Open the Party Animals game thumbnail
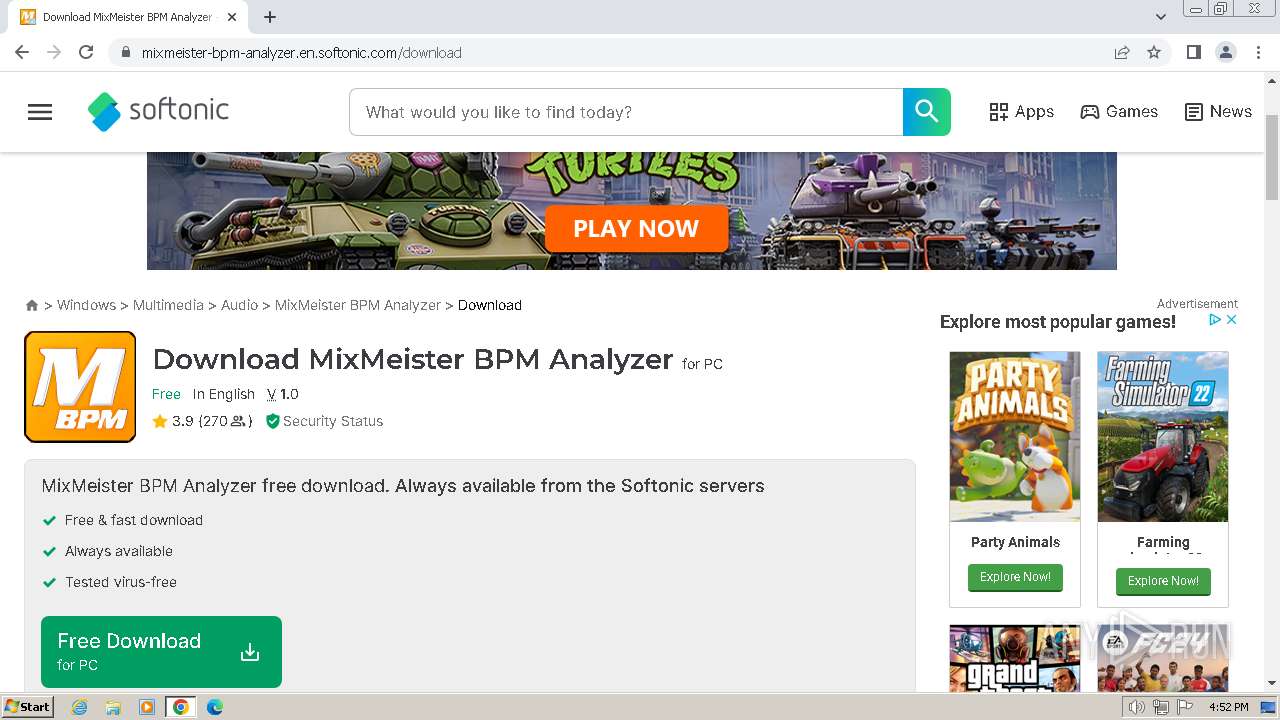 click(x=1015, y=436)
